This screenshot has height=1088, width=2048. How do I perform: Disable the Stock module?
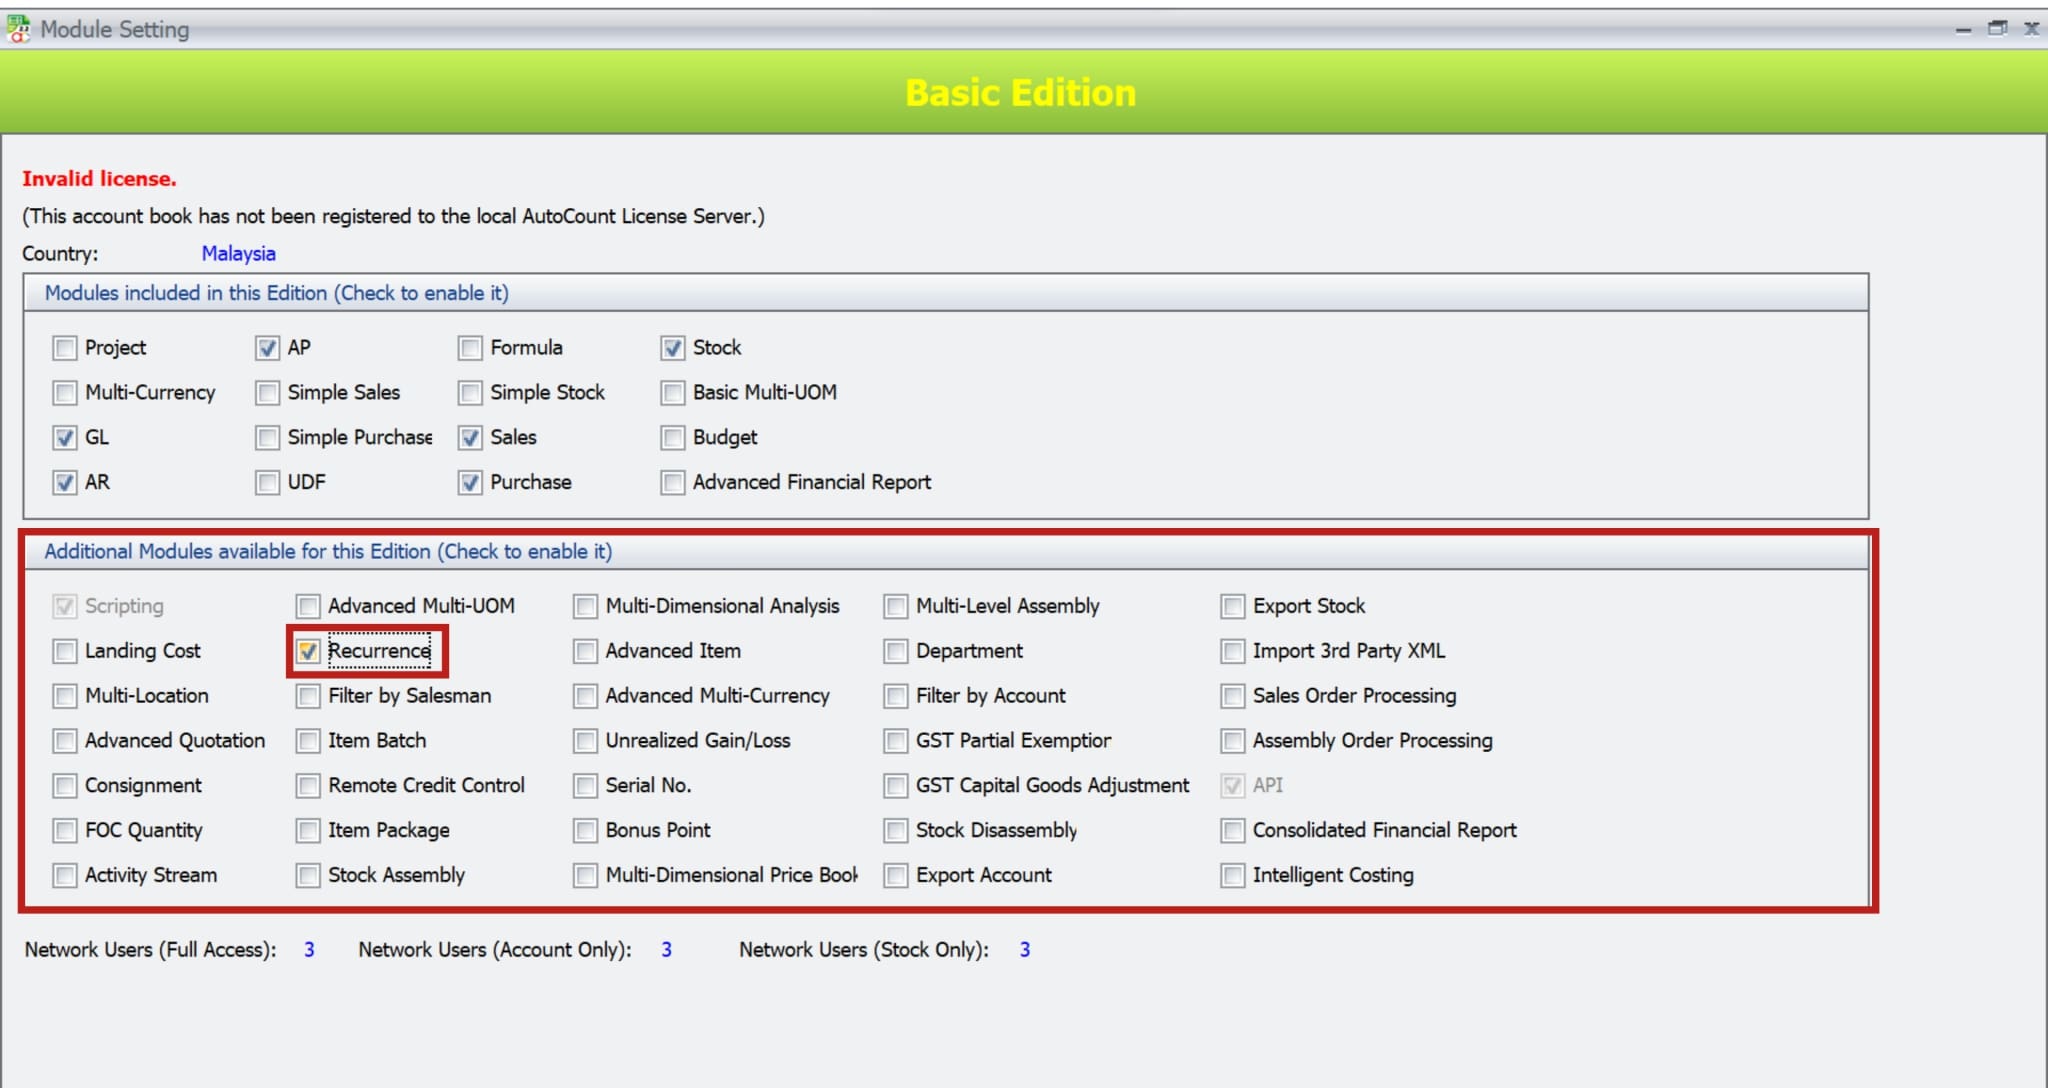coord(671,347)
